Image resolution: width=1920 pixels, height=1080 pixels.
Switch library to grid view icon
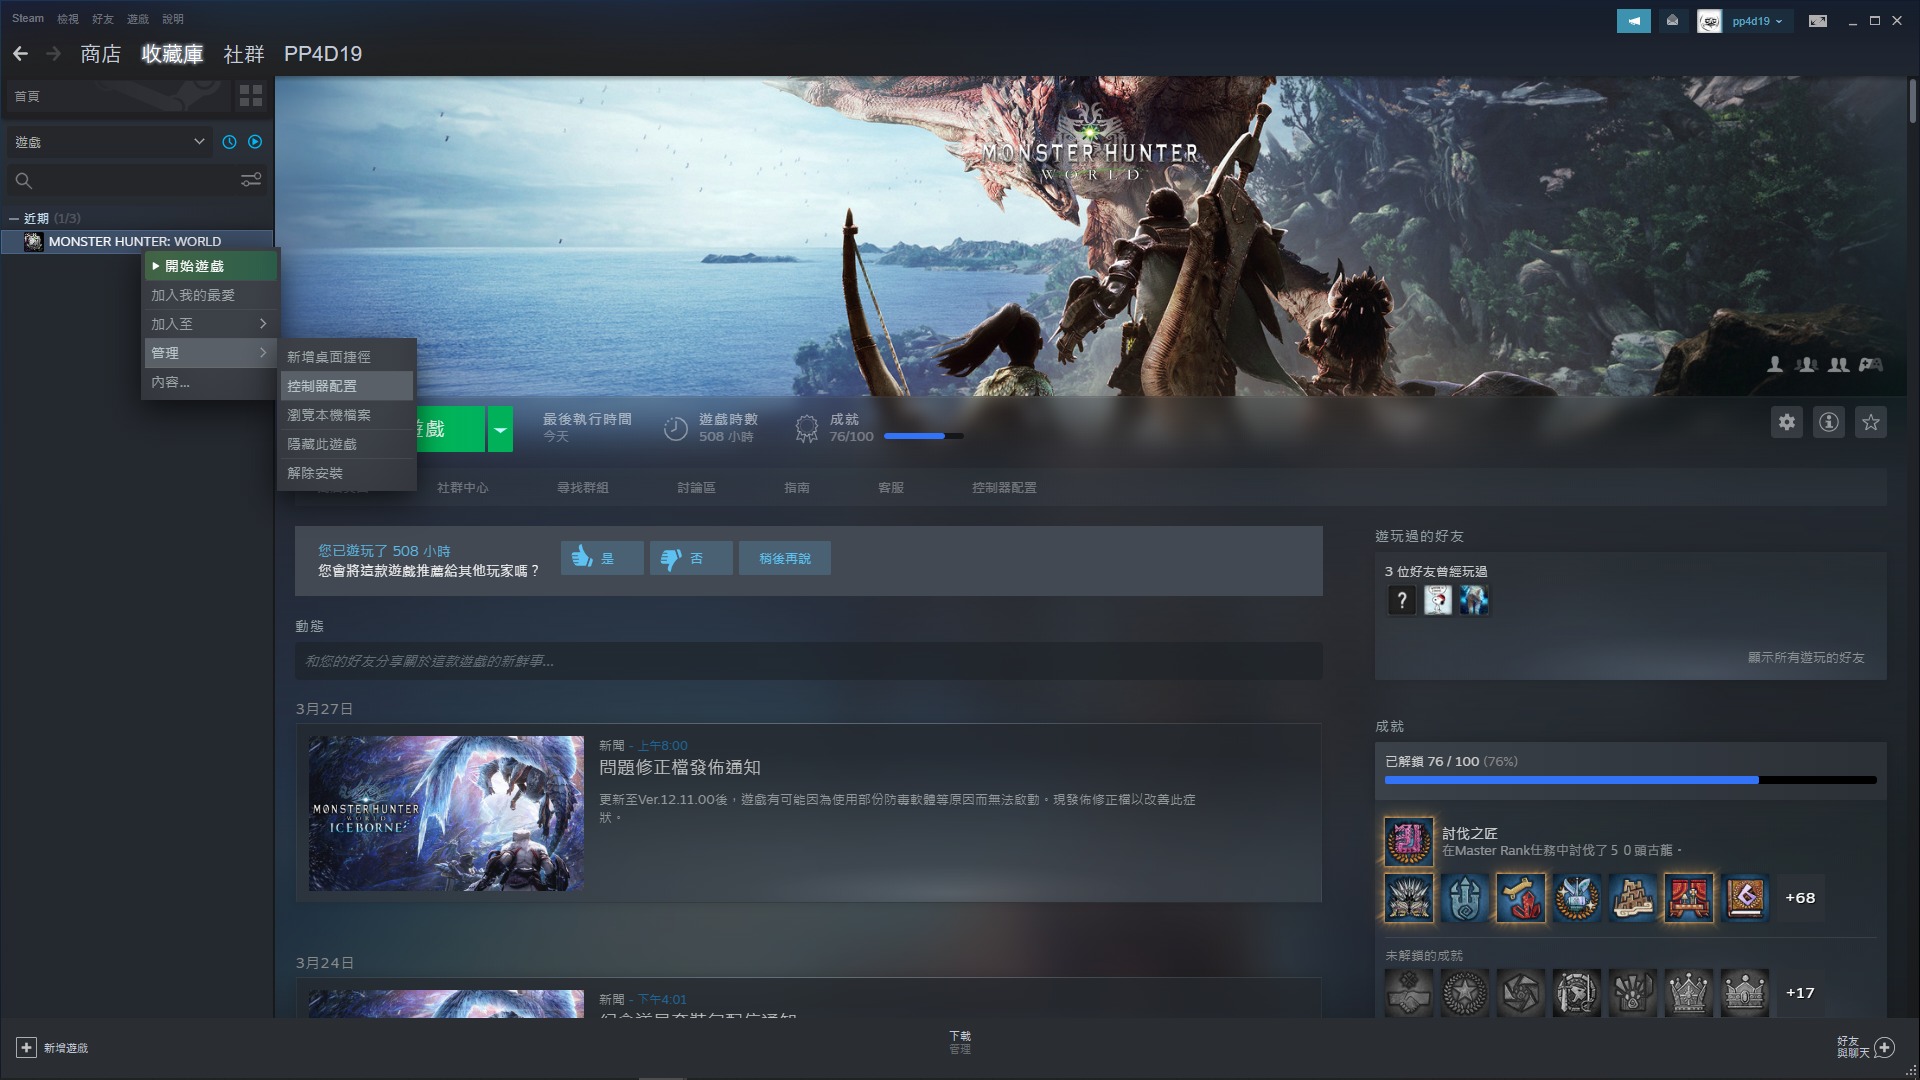click(251, 96)
